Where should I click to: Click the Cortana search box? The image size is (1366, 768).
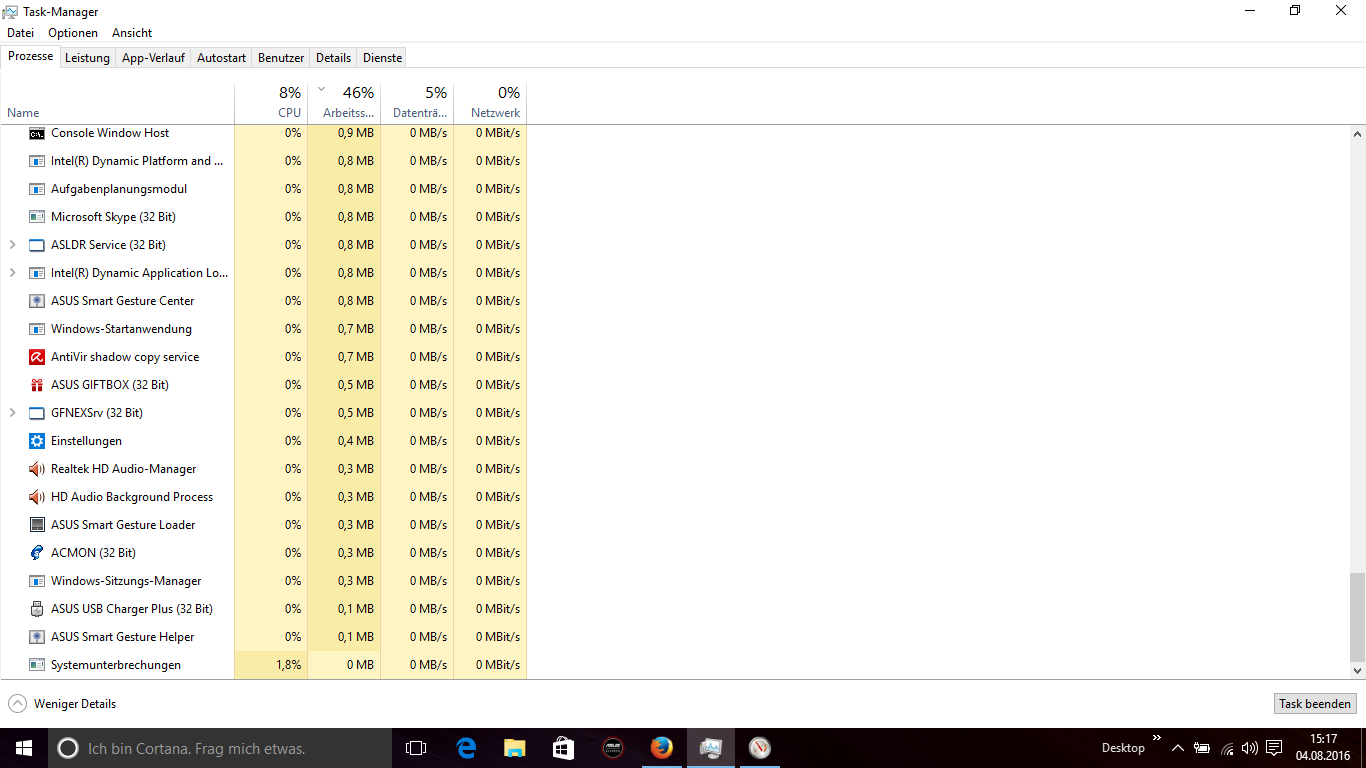220,748
